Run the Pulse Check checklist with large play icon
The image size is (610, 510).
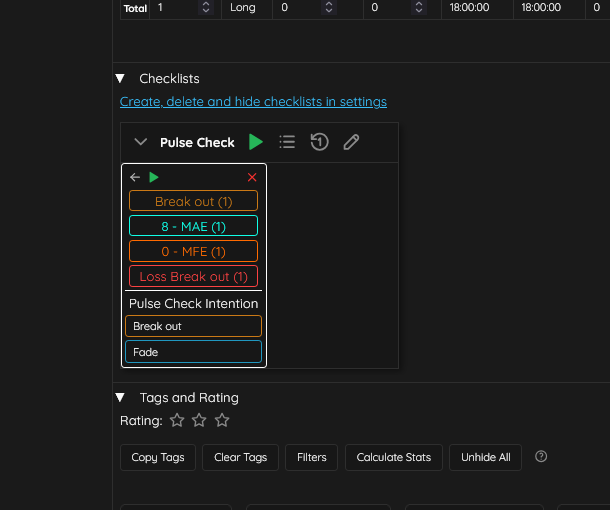pos(256,142)
